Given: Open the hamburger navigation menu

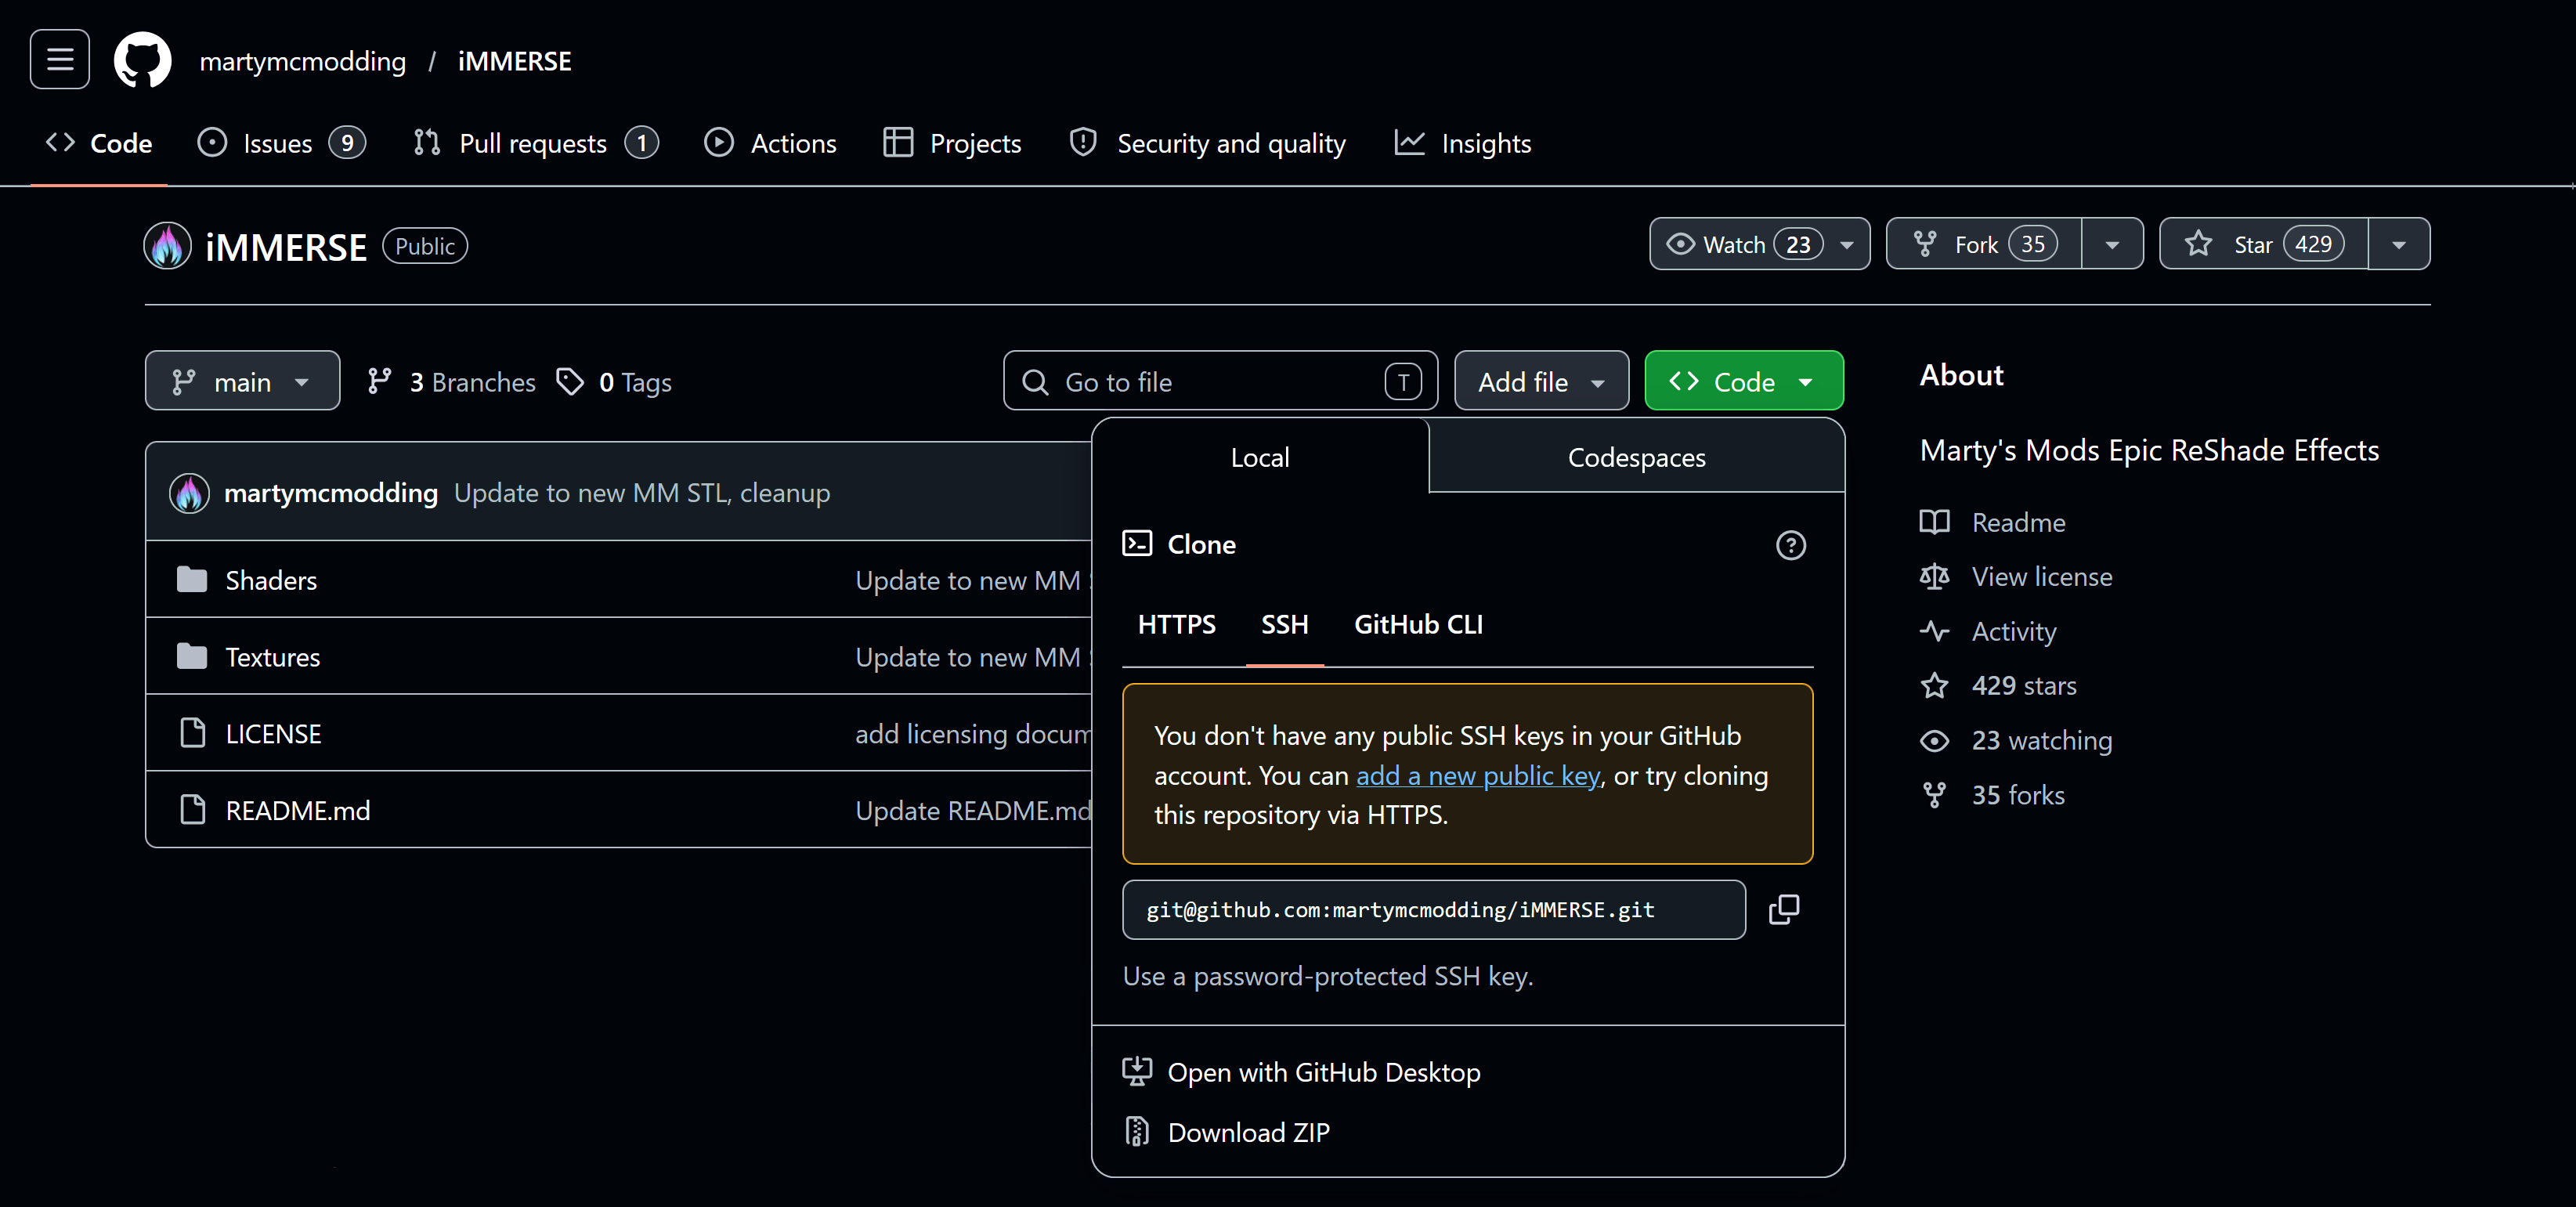Looking at the screenshot, I should coord(60,60).
